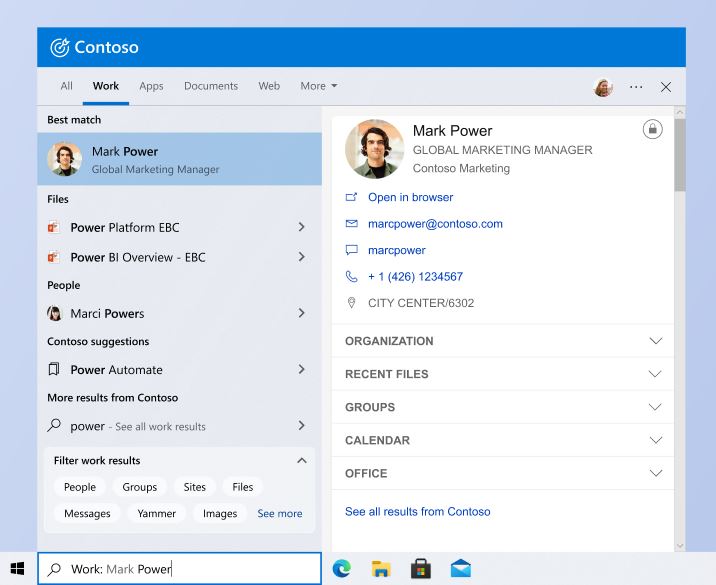Click the three-dots options icon

[636, 87]
